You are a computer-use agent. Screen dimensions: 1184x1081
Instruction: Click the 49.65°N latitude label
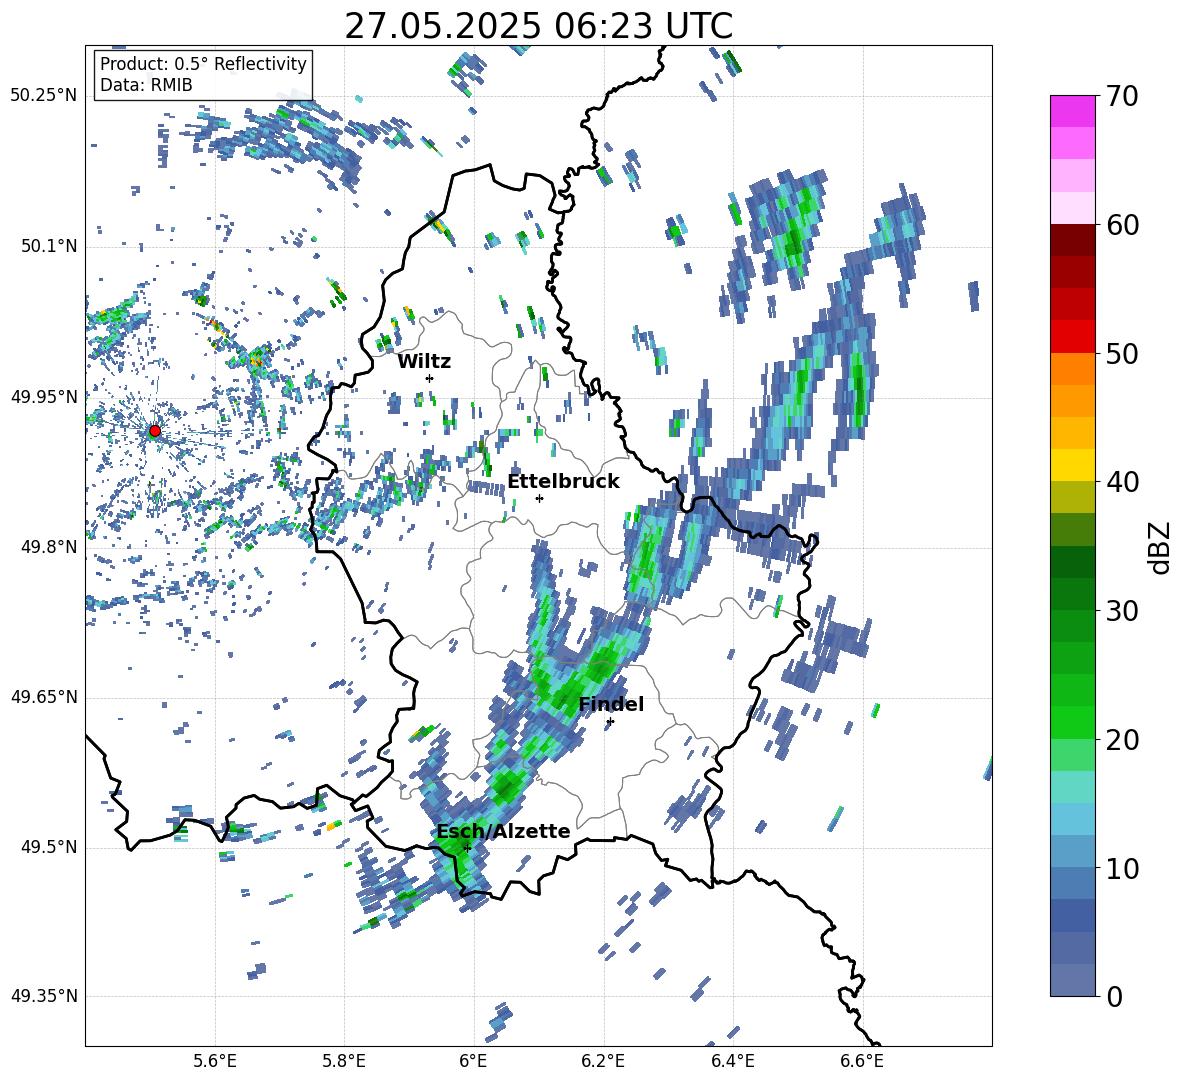click(44, 697)
